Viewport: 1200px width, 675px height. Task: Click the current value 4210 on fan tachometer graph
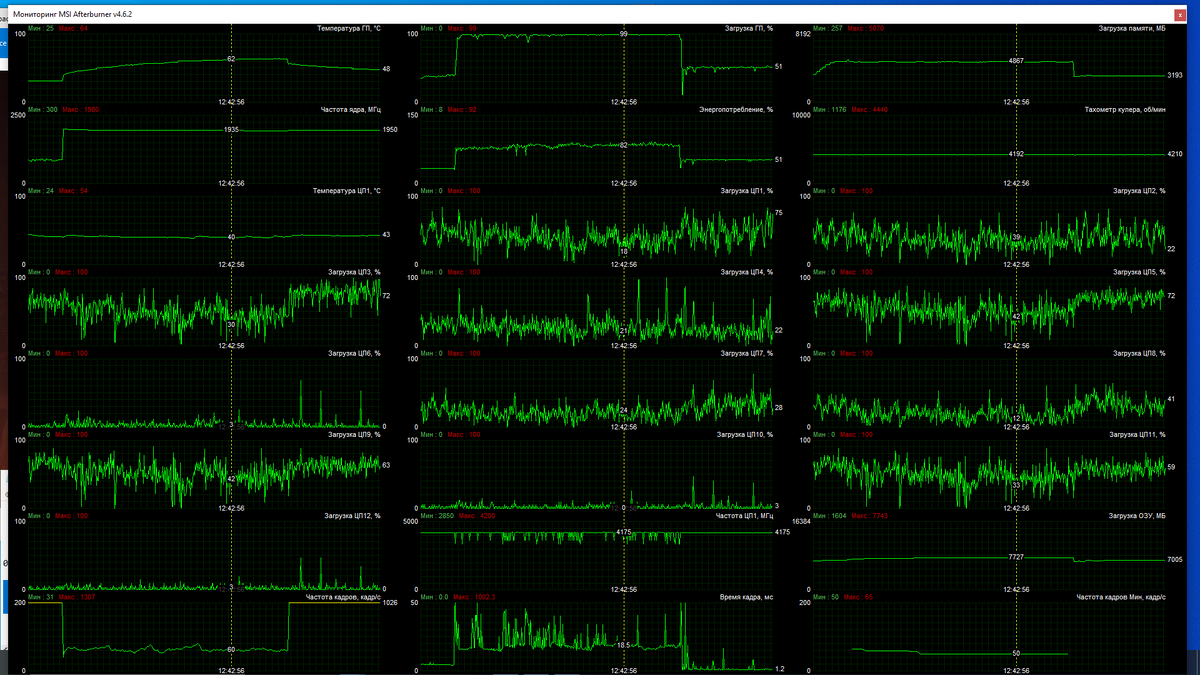click(x=1175, y=154)
